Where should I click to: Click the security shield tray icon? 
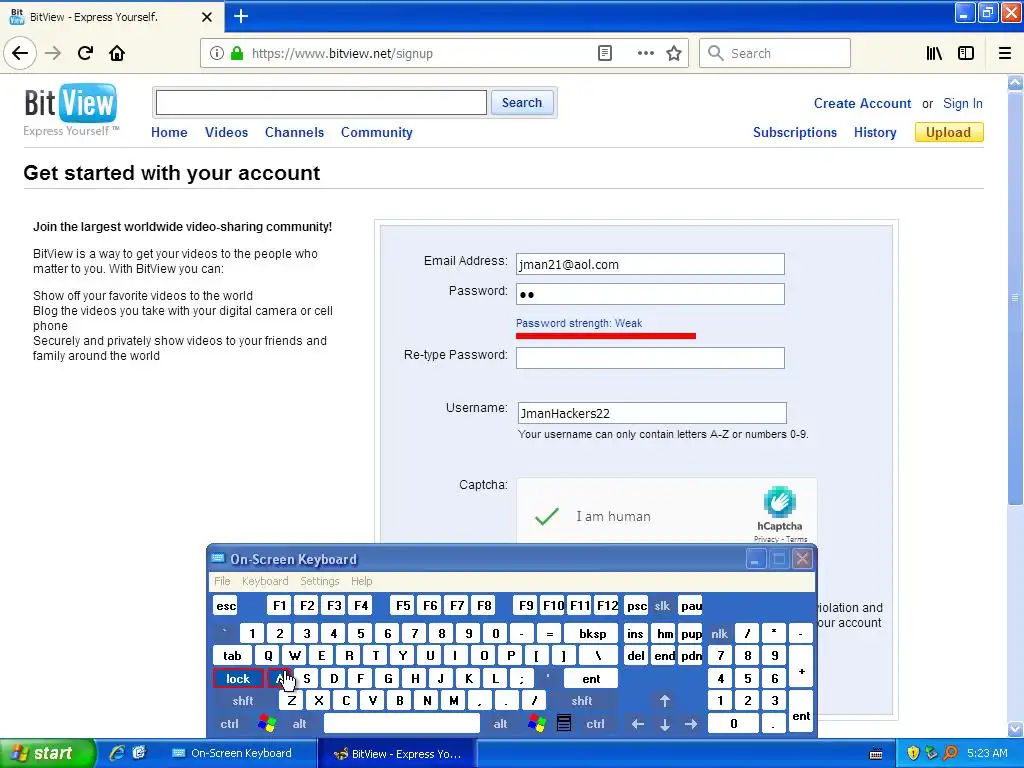pyautogui.click(x=914, y=754)
